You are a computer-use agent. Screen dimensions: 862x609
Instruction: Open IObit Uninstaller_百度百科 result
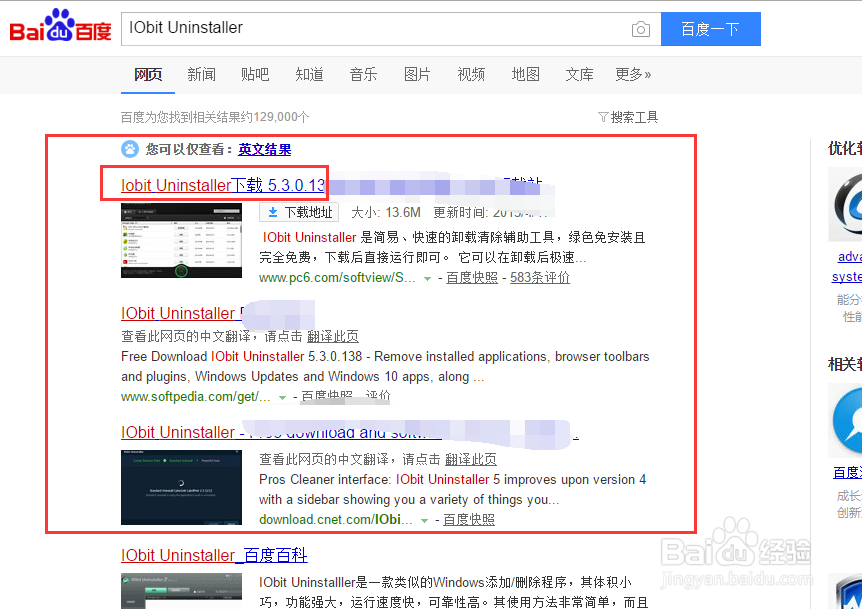(x=214, y=556)
